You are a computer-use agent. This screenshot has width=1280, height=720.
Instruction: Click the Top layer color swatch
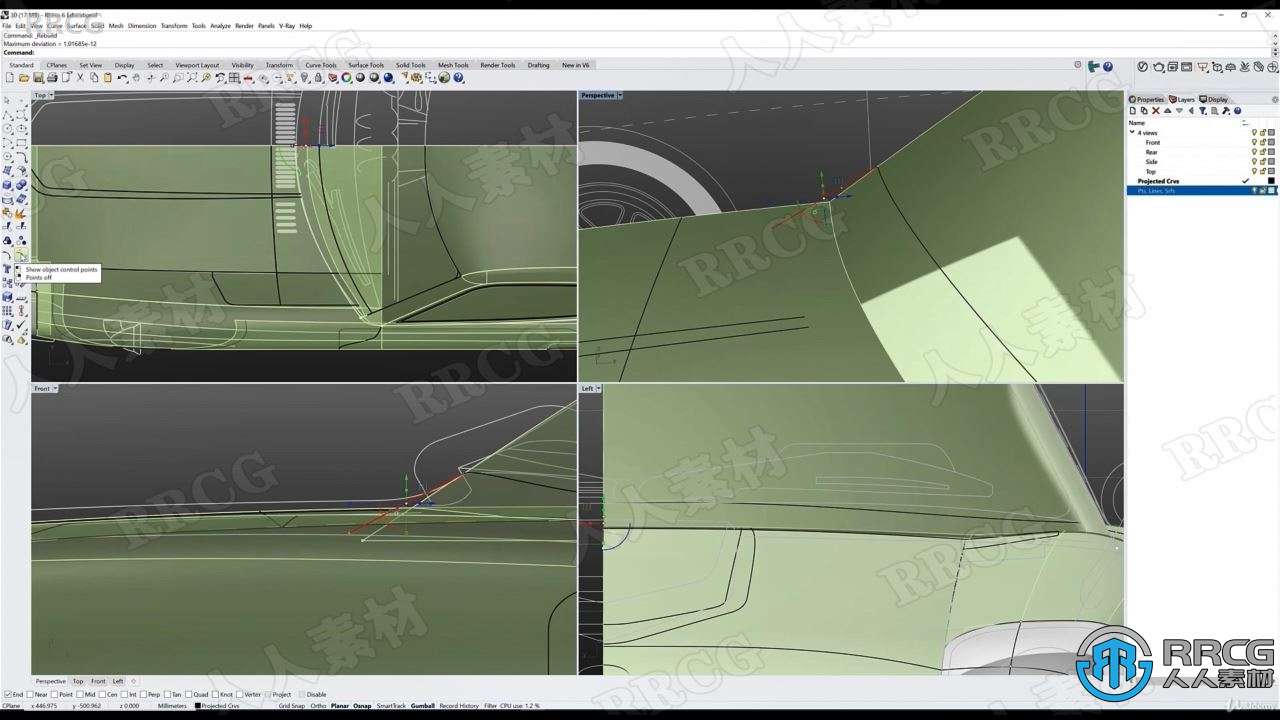click(1272, 171)
